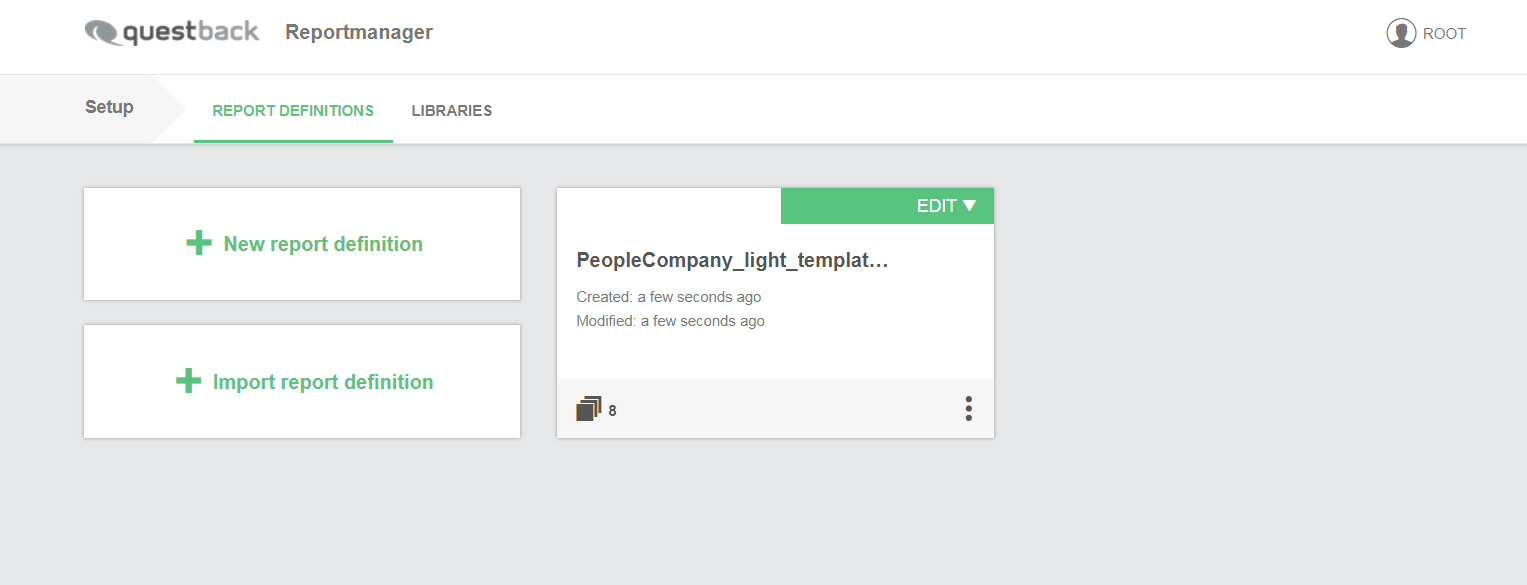Click the green plus icon beside Import
1527x585 pixels.
188,381
